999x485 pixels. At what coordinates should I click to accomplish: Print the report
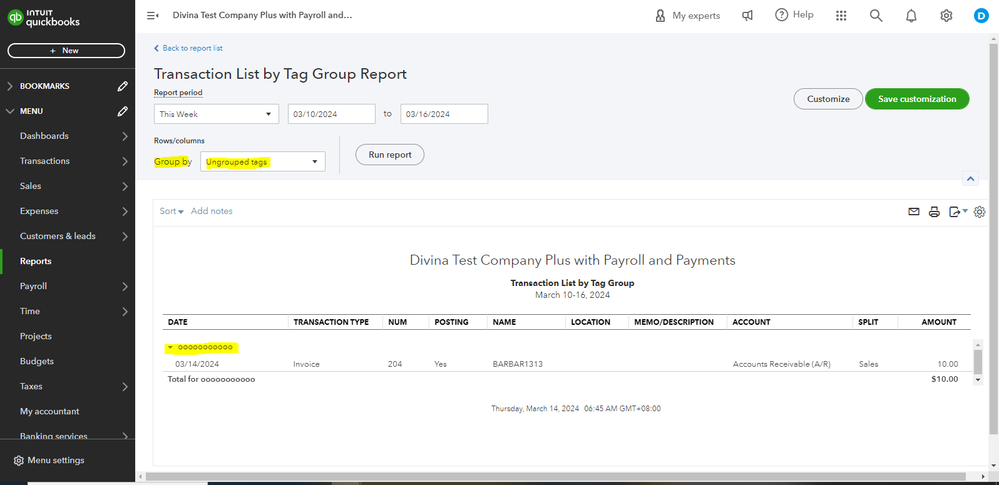(x=934, y=212)
